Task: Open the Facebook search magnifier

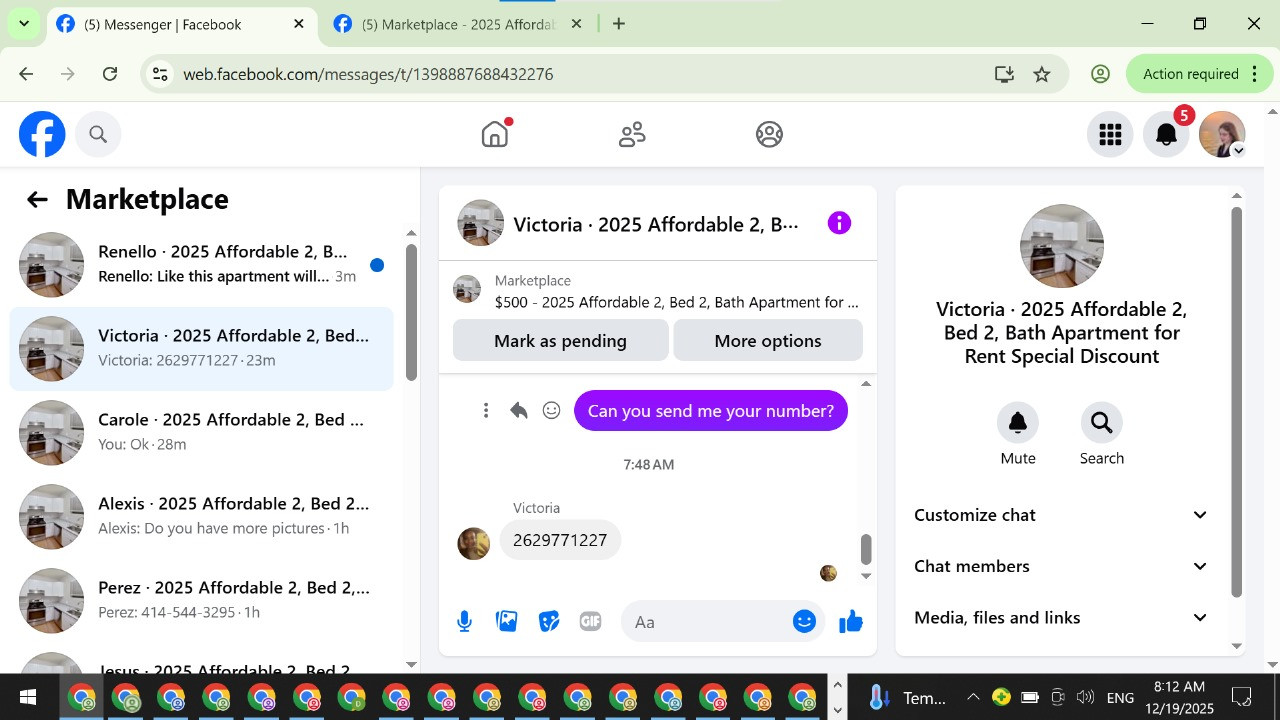Action: click(98, 134)
